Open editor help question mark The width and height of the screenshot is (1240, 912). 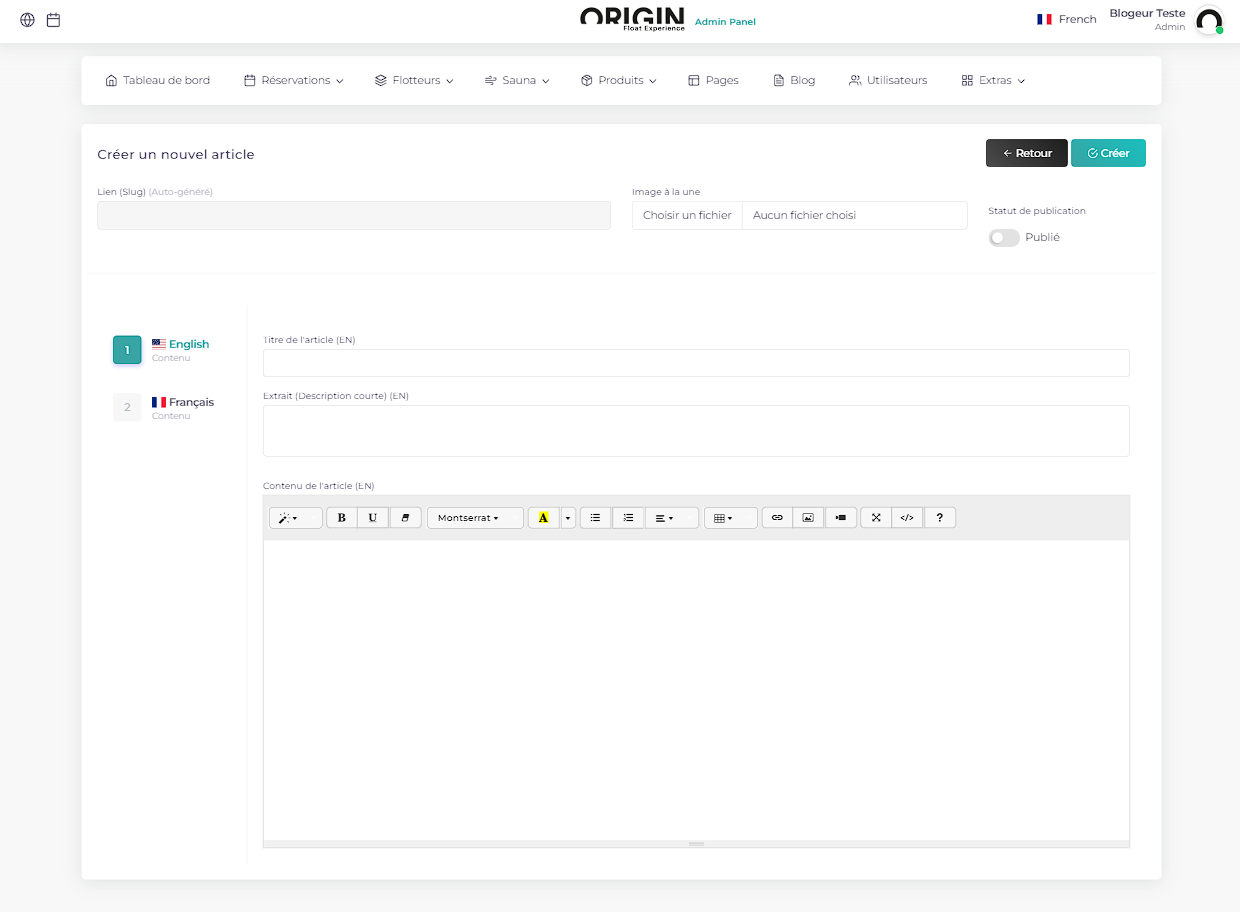coord(940,518)
